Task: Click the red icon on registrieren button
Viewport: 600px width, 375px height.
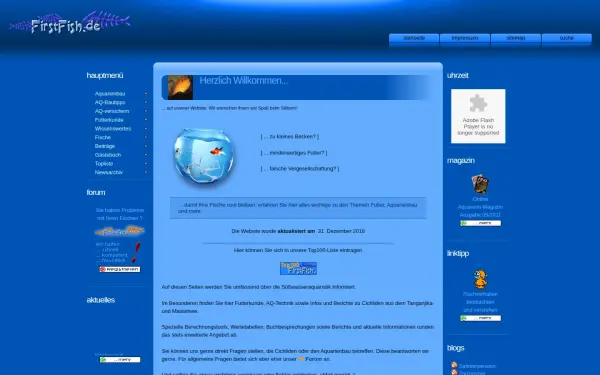Action: coord(103,269)
